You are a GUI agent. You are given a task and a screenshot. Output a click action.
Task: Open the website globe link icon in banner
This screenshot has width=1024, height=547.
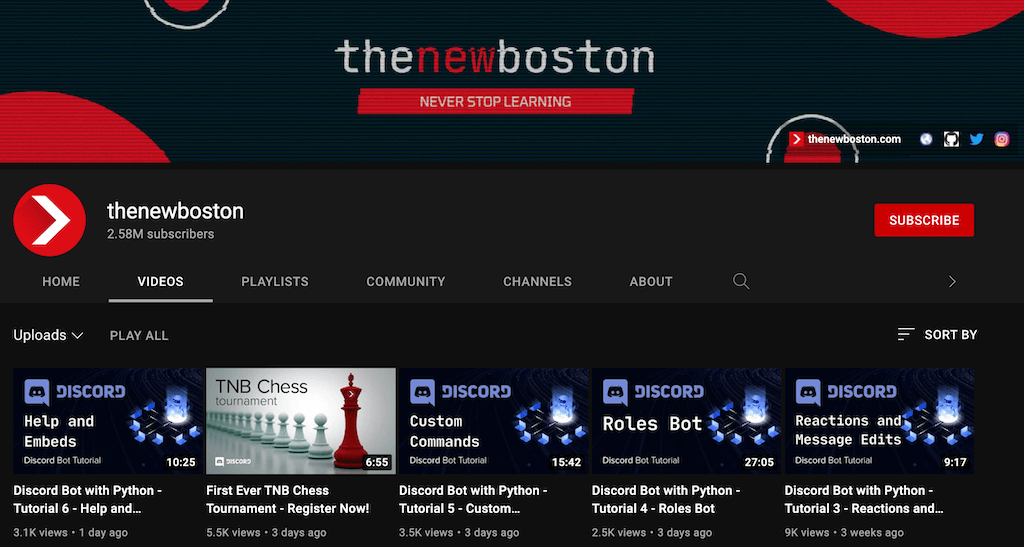click(926, 139)
